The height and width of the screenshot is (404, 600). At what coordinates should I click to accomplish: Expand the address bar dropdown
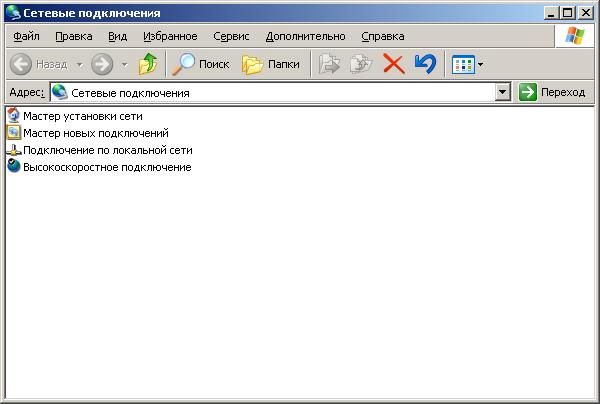point(503,92)
